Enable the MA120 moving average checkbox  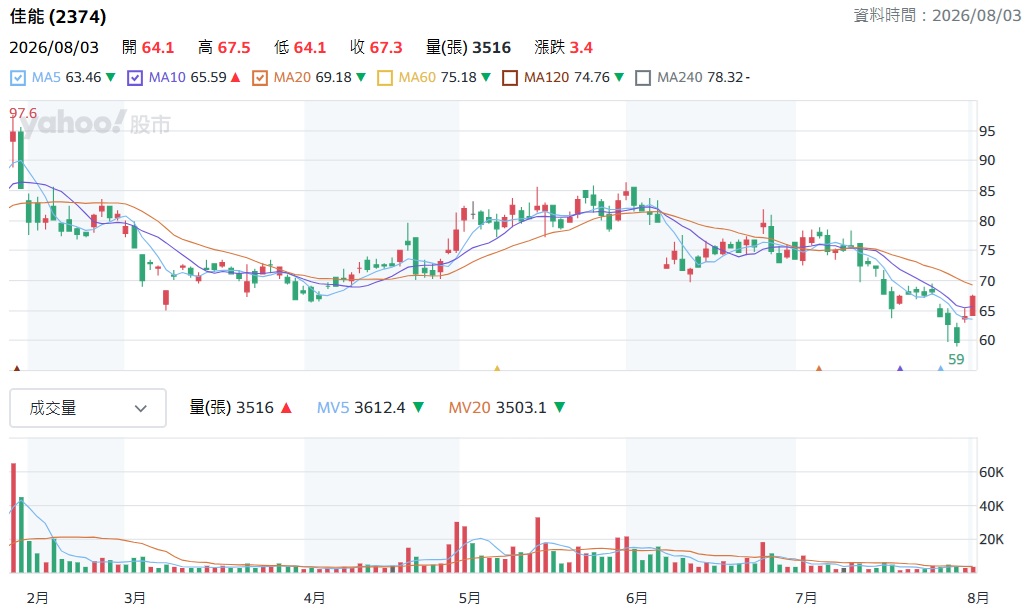point(510,78)
